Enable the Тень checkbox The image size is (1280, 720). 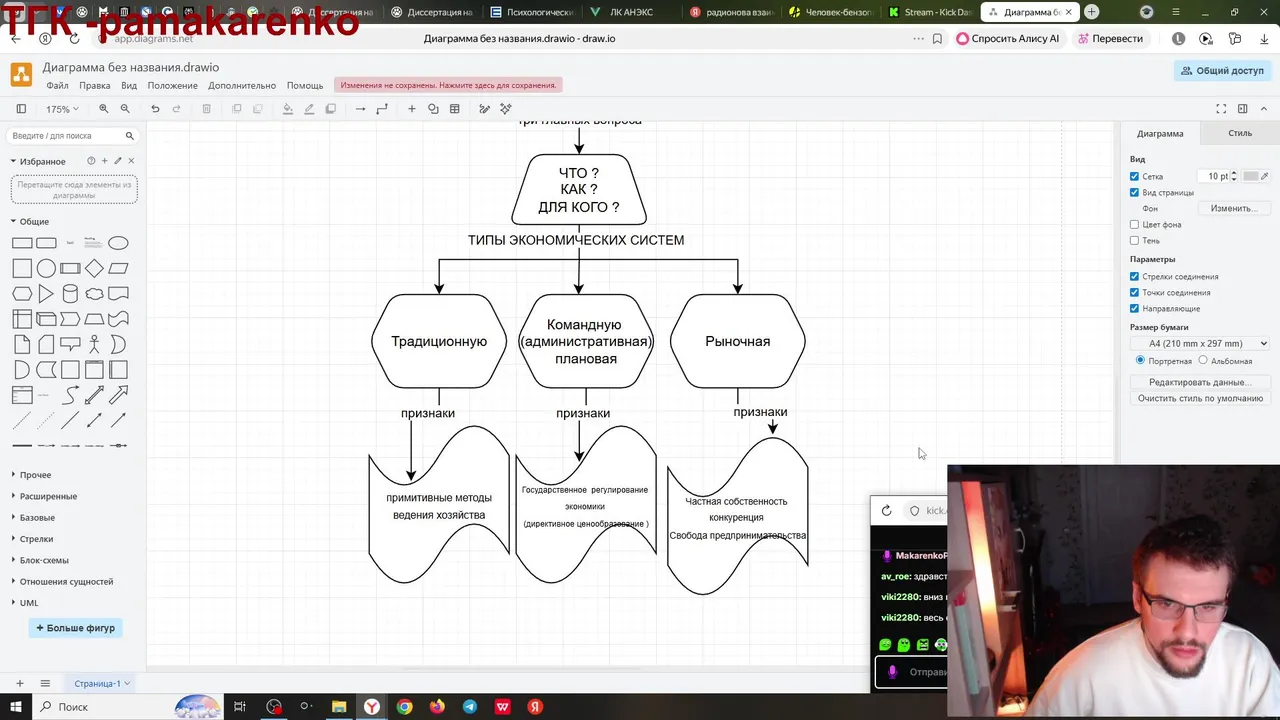tap(1134, 240)
